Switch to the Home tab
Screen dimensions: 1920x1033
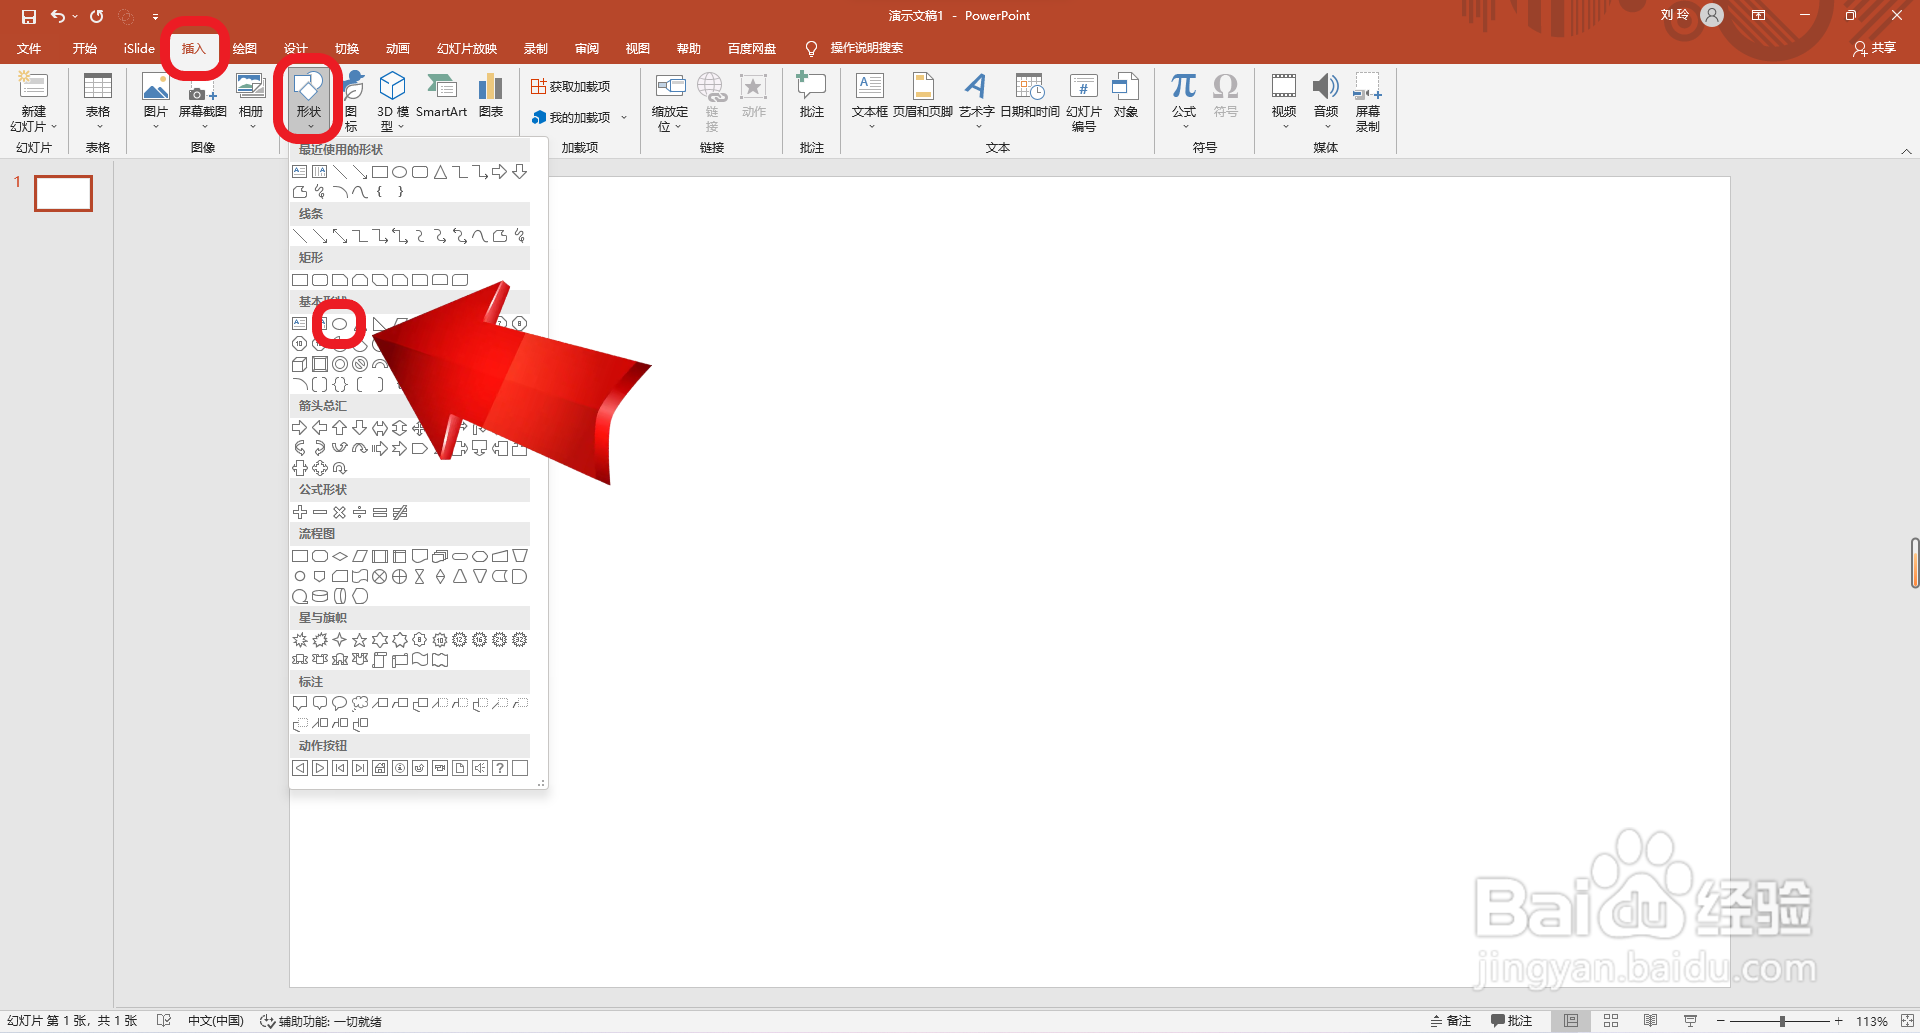(85, 49)
